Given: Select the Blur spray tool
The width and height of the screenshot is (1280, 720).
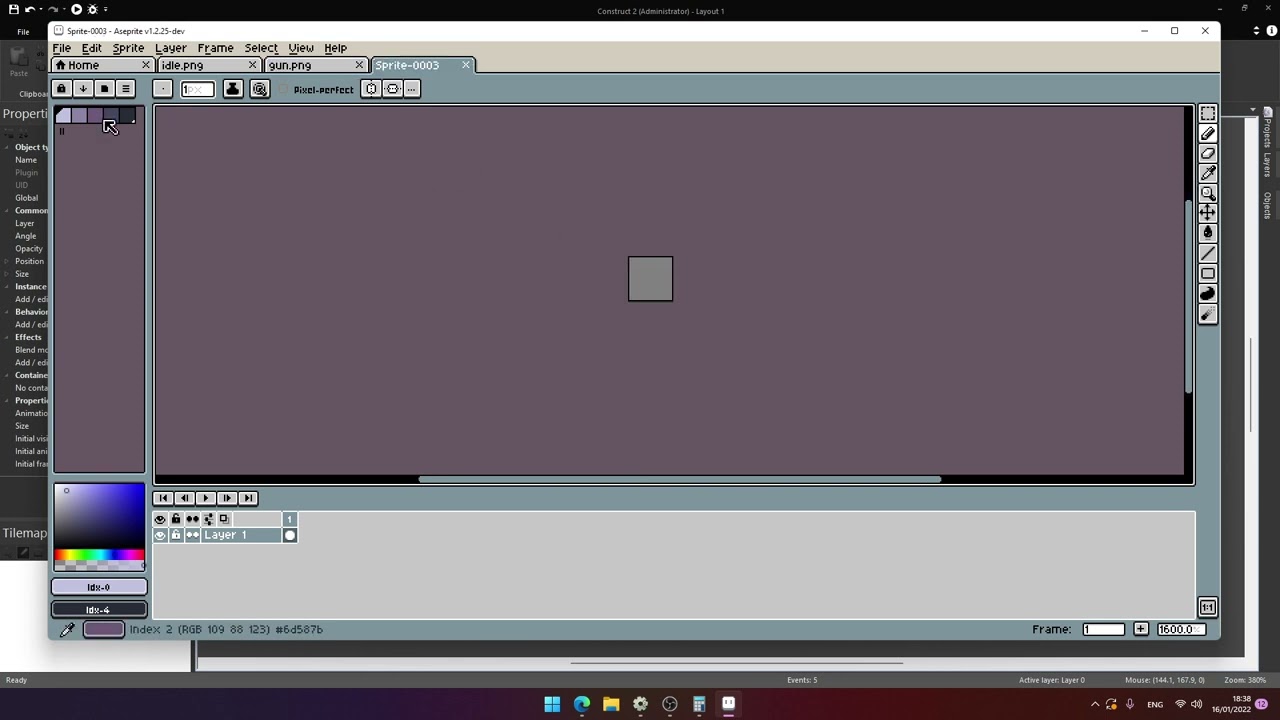Looking at the screenshot, I should tap(1208, 314).
